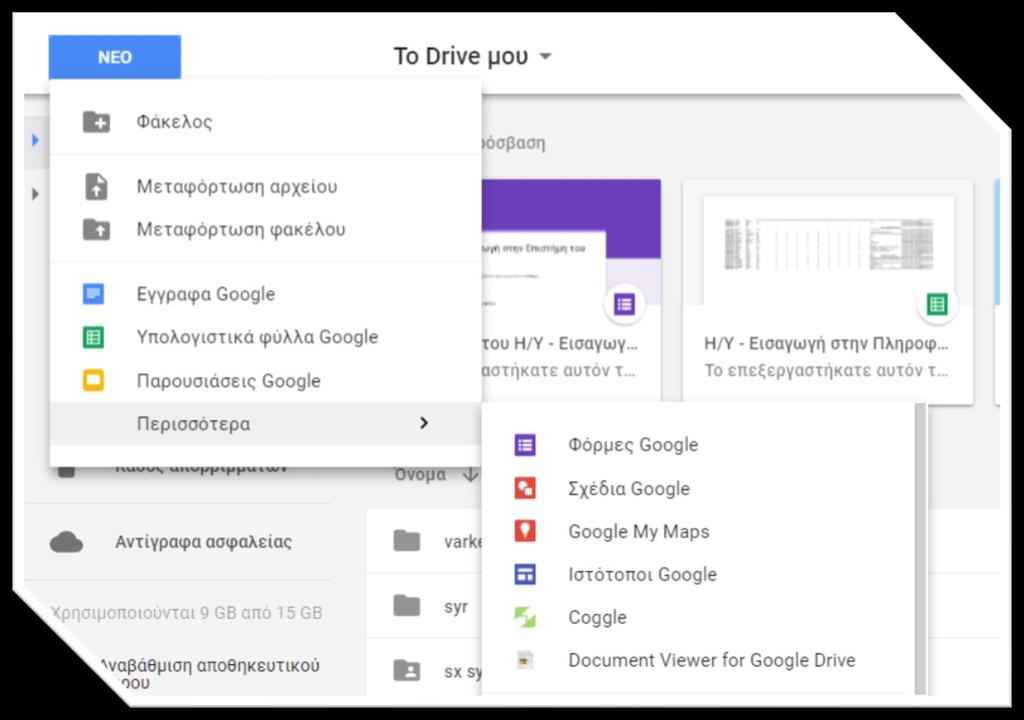Open the purple Forms file thumbnail
This screenshot has height=720, width=1024.
click(x=571, y=242)
